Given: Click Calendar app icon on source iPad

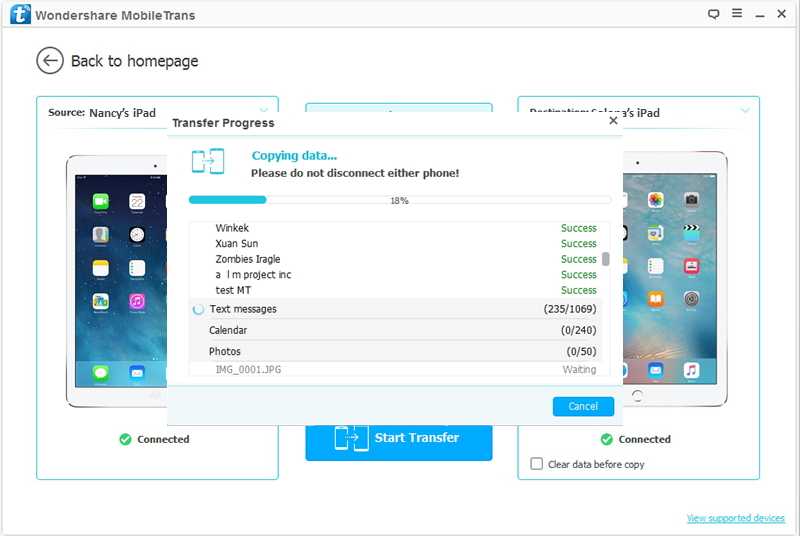Looking at the screenshot, I should point(137,201).
